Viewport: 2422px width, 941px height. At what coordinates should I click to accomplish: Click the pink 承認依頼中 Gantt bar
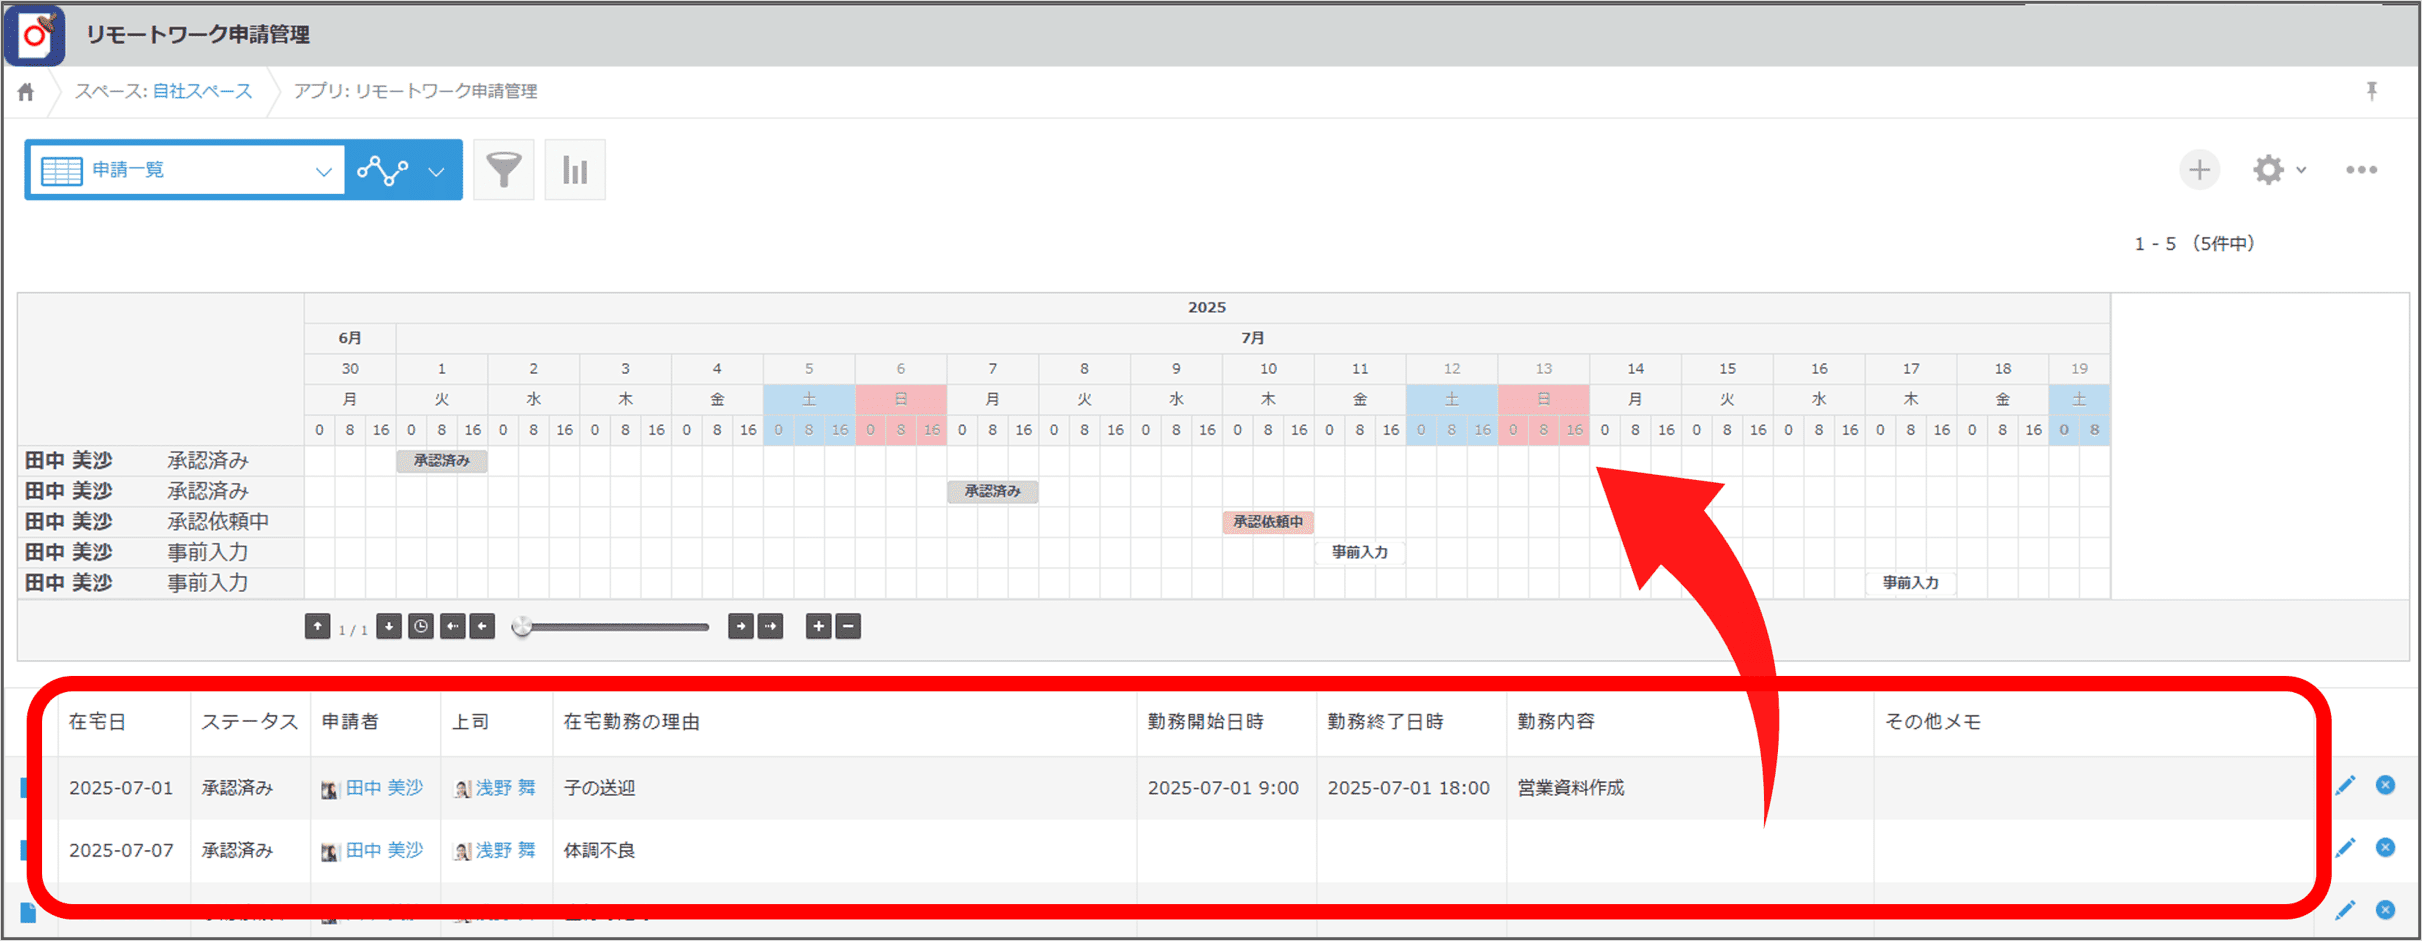tap(1268, 522)
